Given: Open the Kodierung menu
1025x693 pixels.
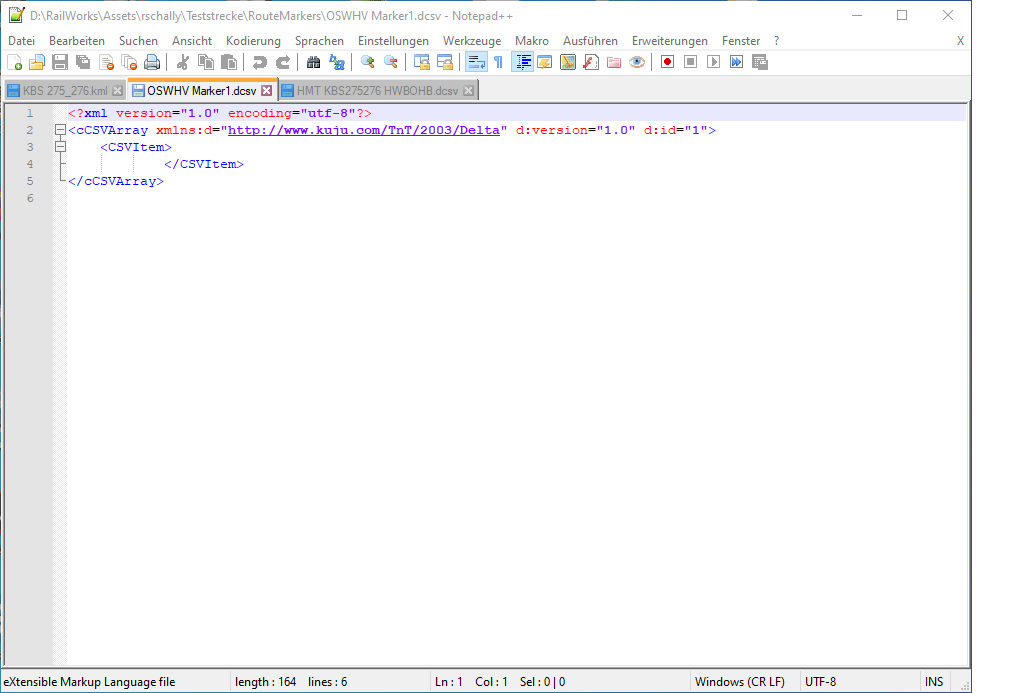Looking at the screenshot, I should [x=253, y=41].
